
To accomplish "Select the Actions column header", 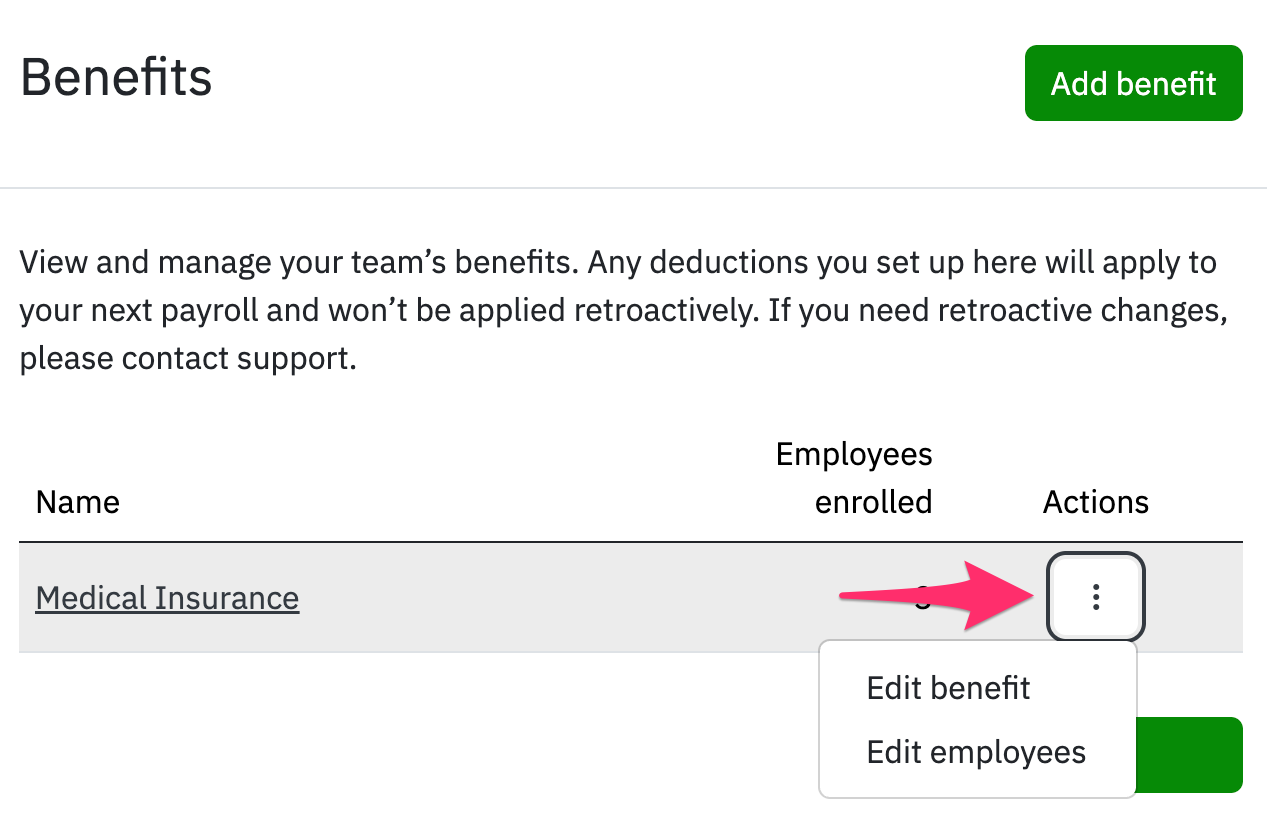I will click(1095, 502).
